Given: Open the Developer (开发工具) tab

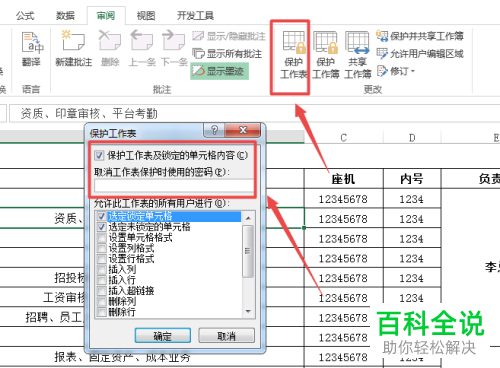Looking at the screenshot, I should tap(195, 16).
